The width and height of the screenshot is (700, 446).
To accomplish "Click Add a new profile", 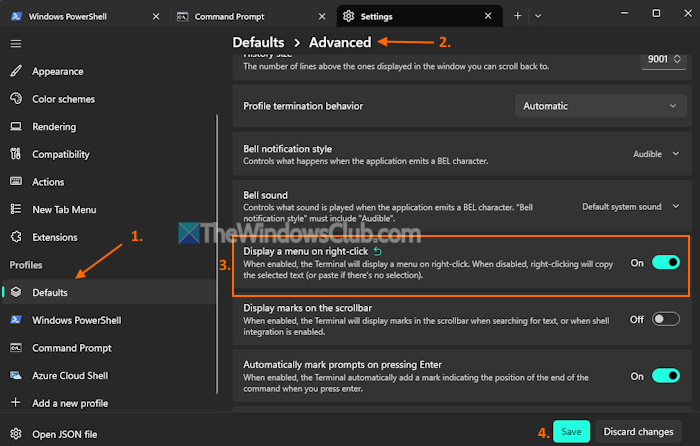I will point(109,403).
